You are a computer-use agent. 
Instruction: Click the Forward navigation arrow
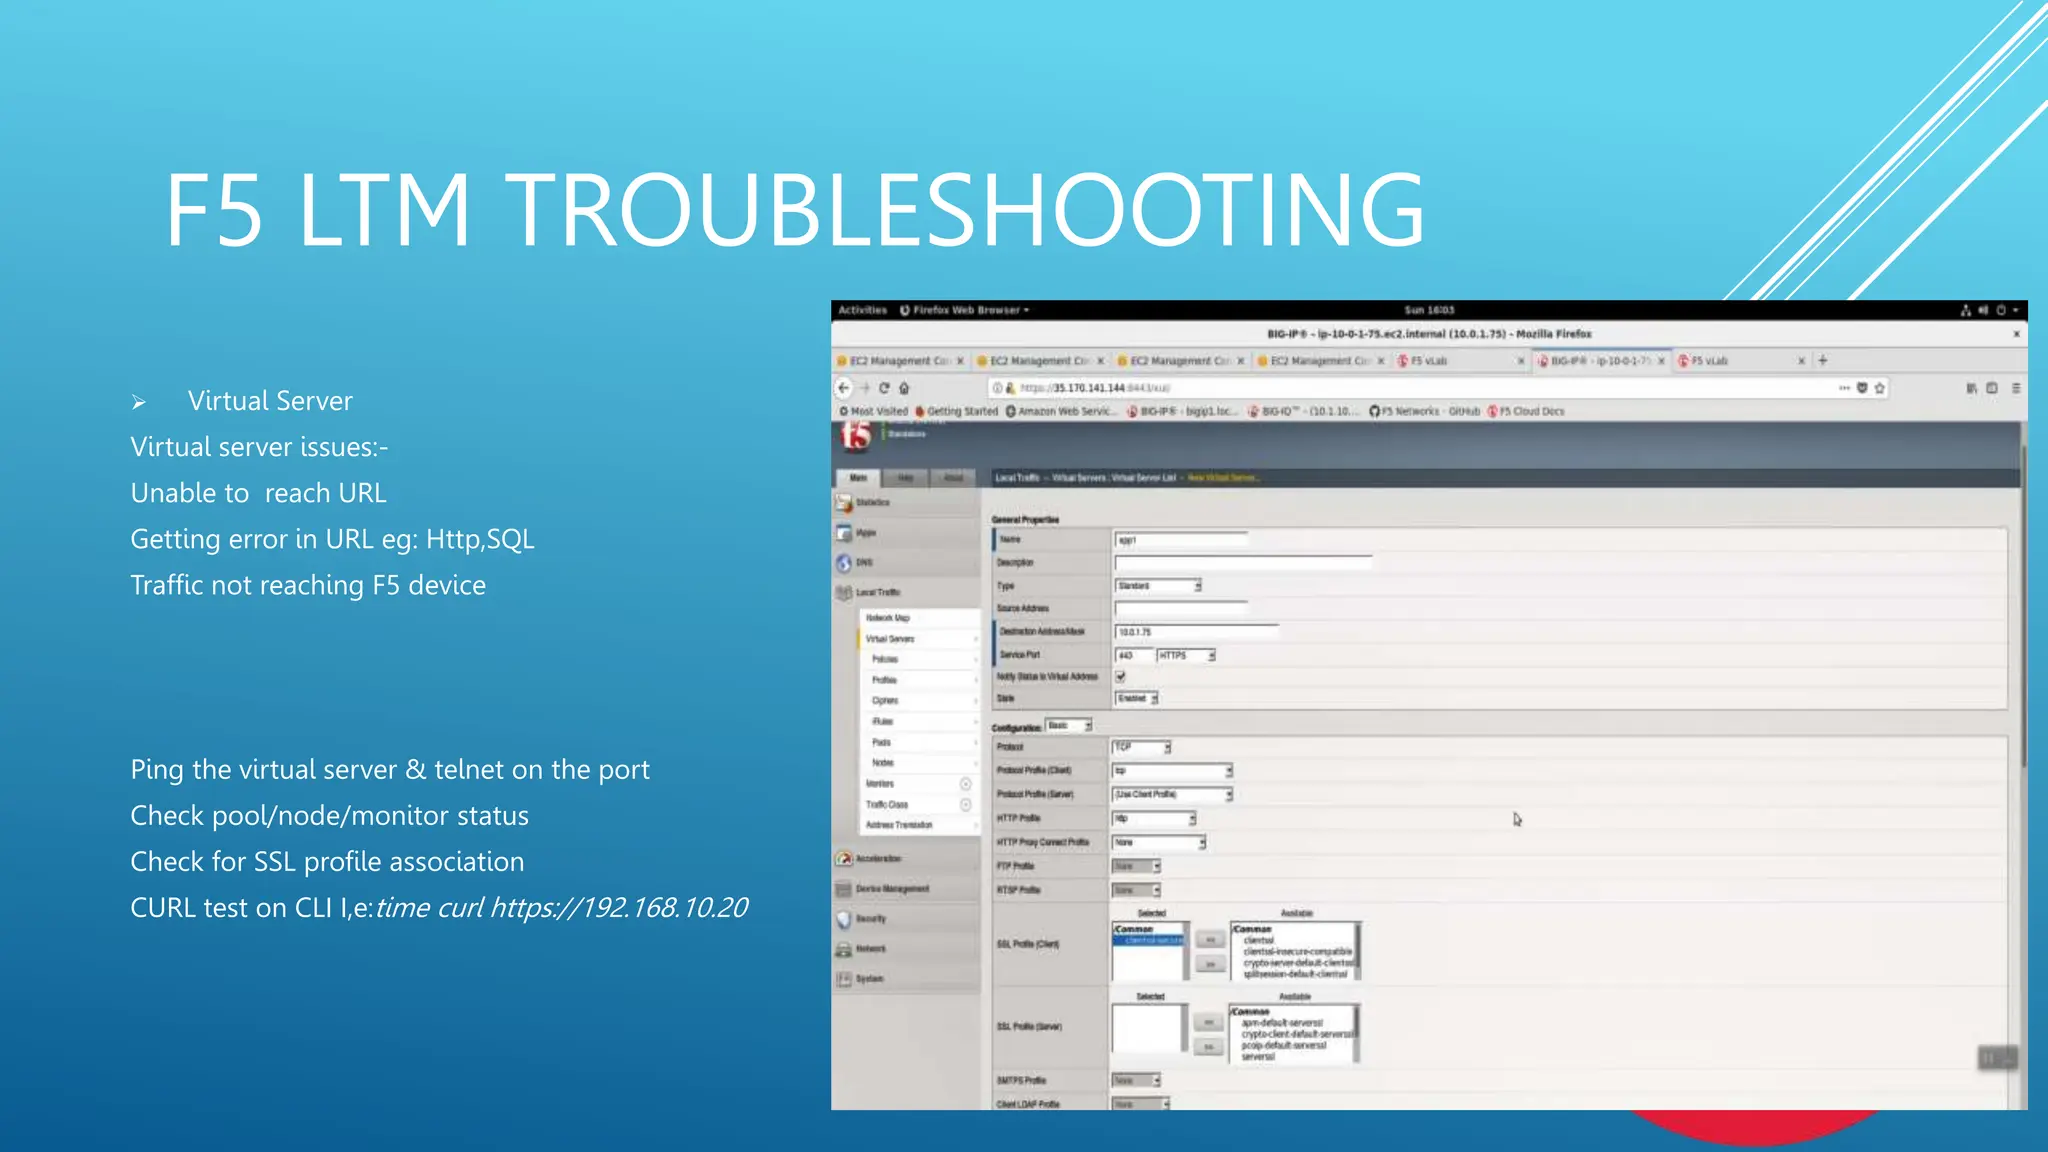pyautogui.click(x=865, y=388)
